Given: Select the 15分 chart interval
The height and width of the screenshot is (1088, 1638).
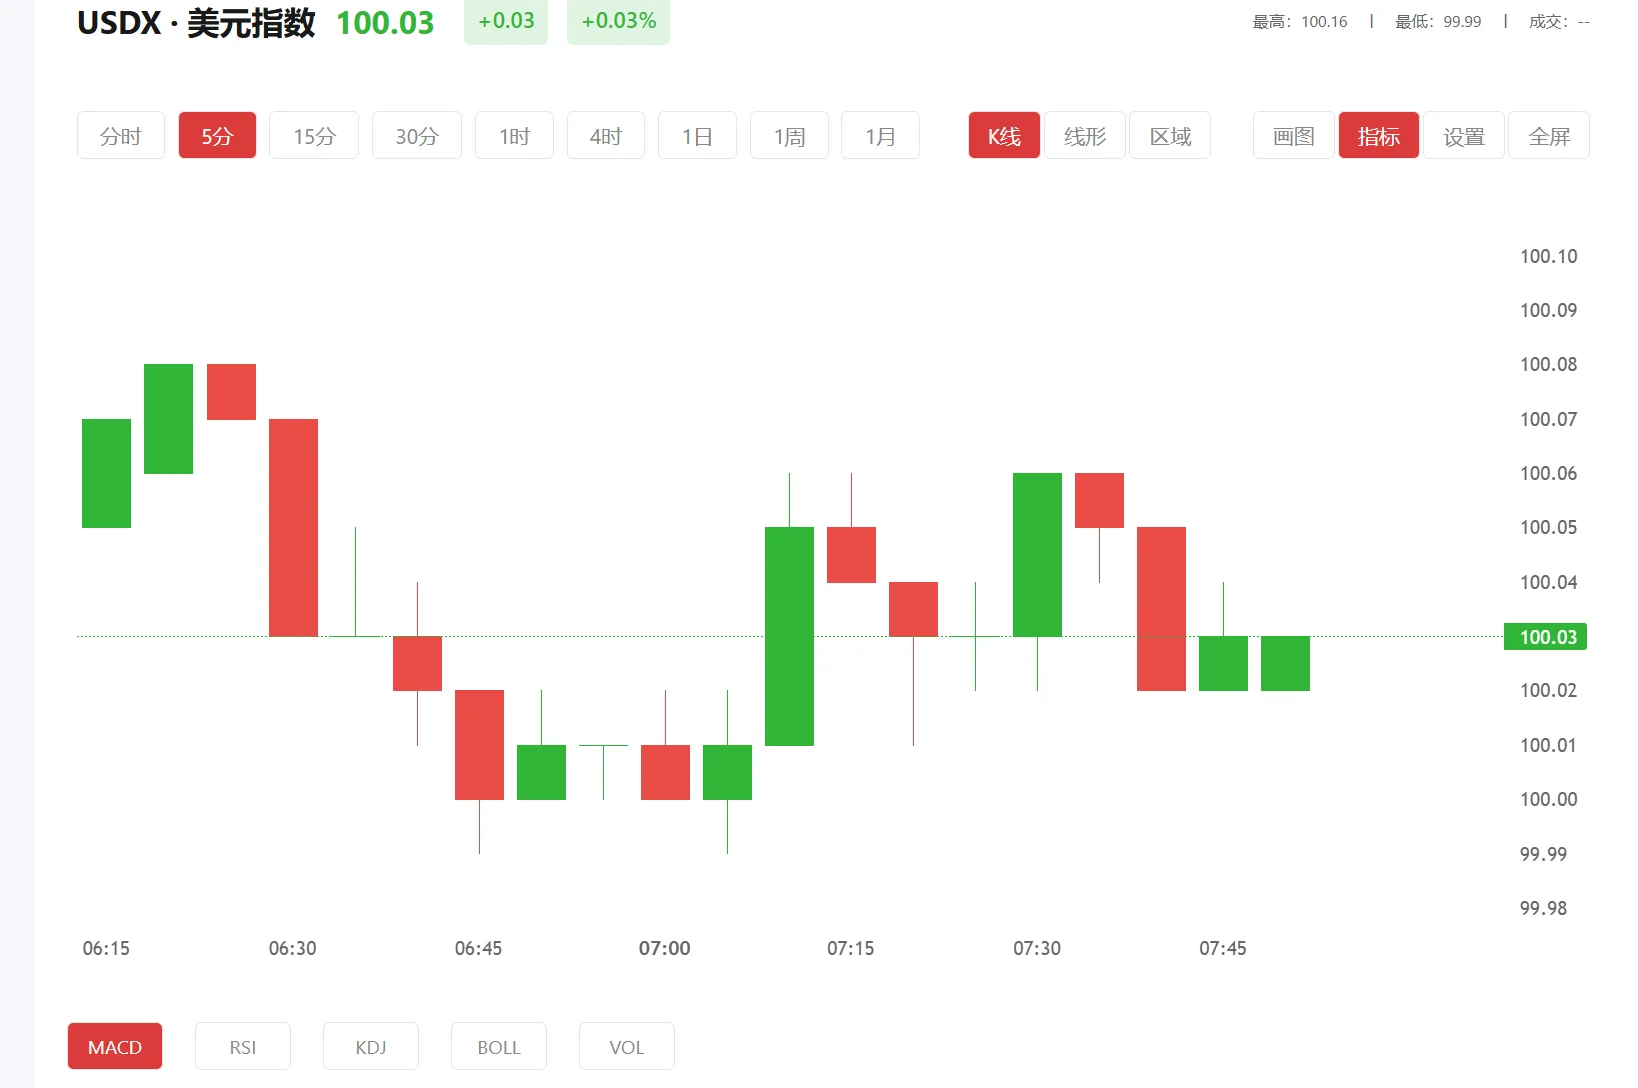Looking at the screenshot, I should pos(314,136).
